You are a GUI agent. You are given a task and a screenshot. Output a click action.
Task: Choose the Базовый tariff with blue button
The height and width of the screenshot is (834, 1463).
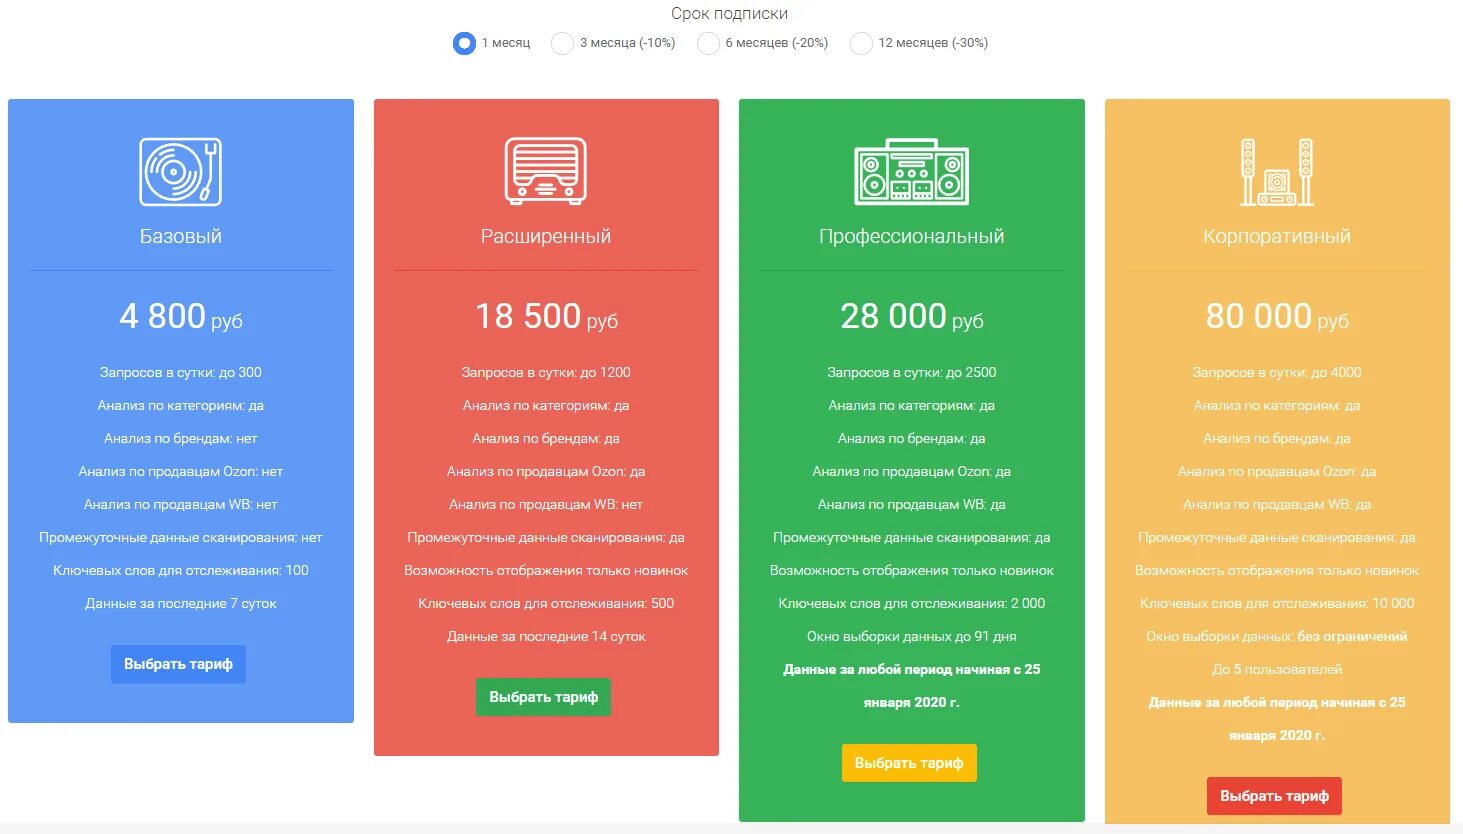[178, 664]
